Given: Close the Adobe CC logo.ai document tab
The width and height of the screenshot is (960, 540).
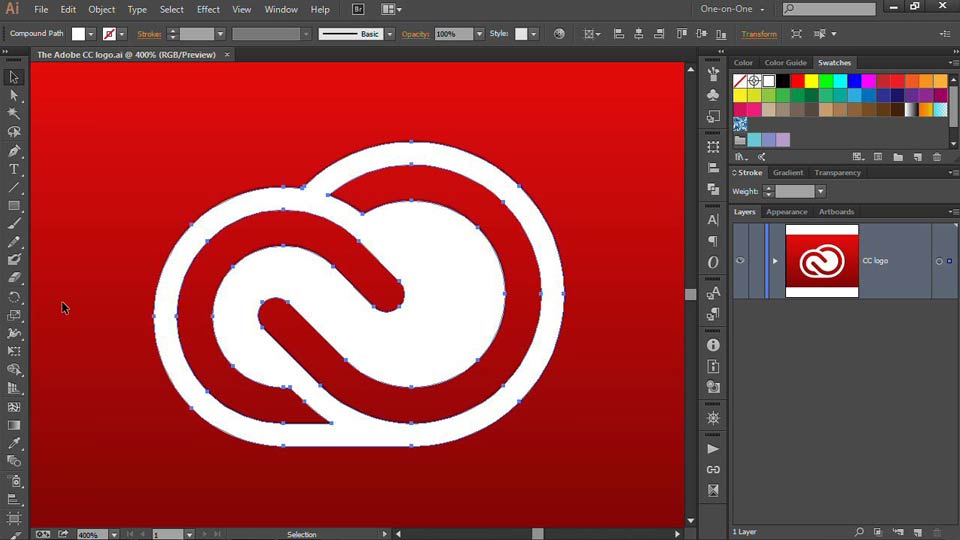Looking at the screenshot, I should click(227, 54).
